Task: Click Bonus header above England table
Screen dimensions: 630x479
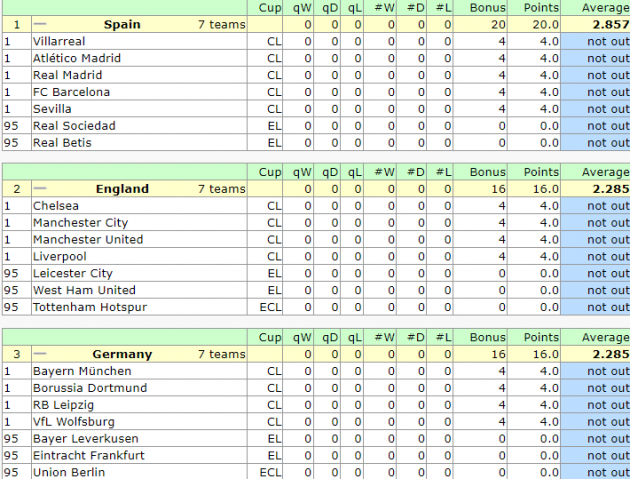Action: pos(489,172)
